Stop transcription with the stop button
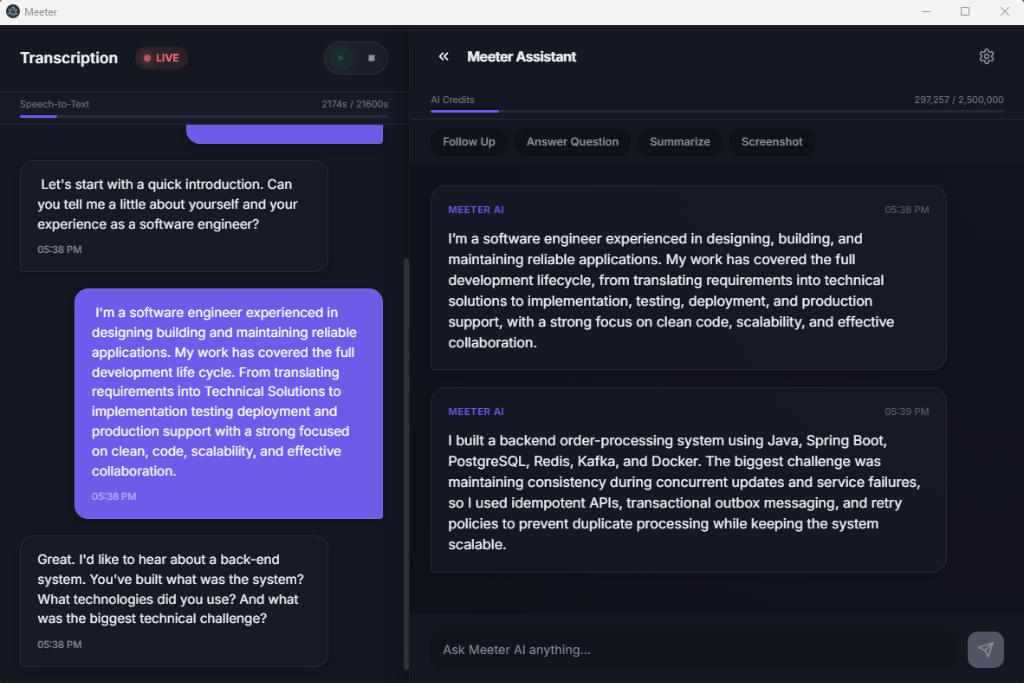The height and width of the screenshot is (683, 1024). (x=372, y=58)
